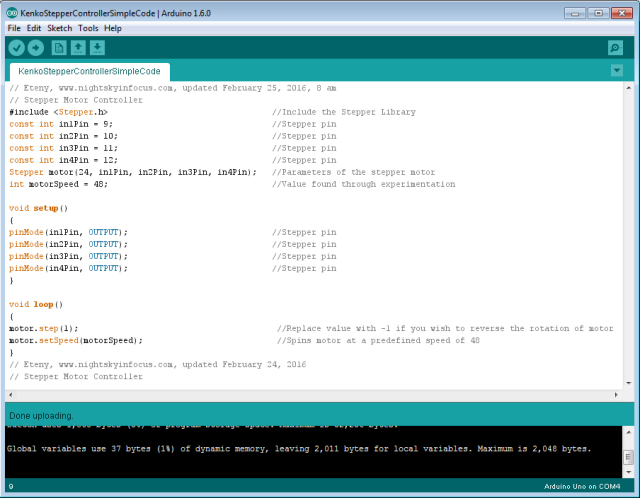The height and width of the screenshot is (498, 640).
Task: Click the Verify checkmark icon
Action: (x=17, y=48)
